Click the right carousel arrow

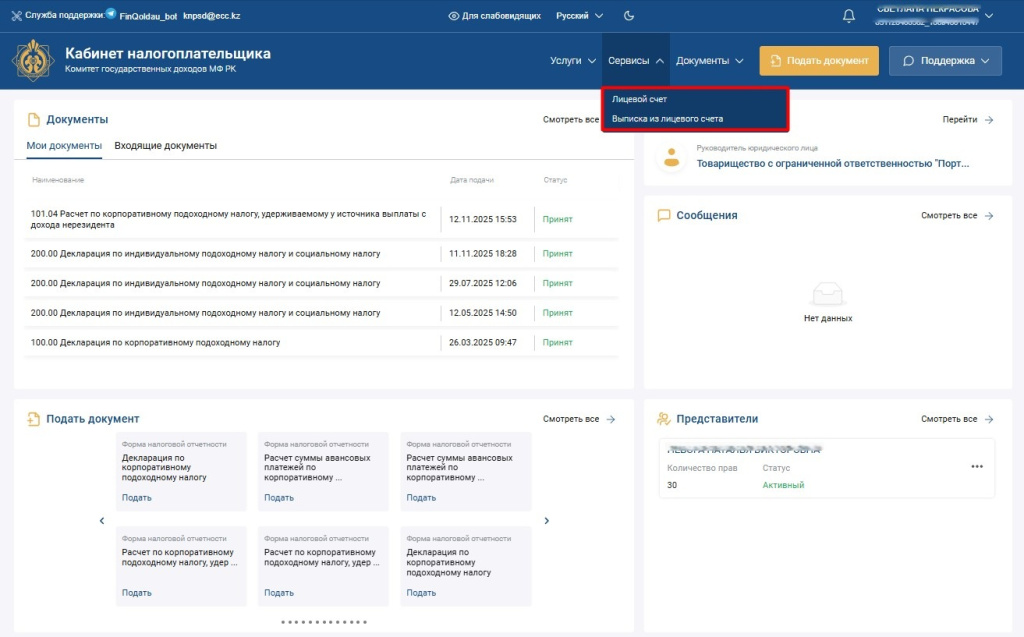[546, 520]
